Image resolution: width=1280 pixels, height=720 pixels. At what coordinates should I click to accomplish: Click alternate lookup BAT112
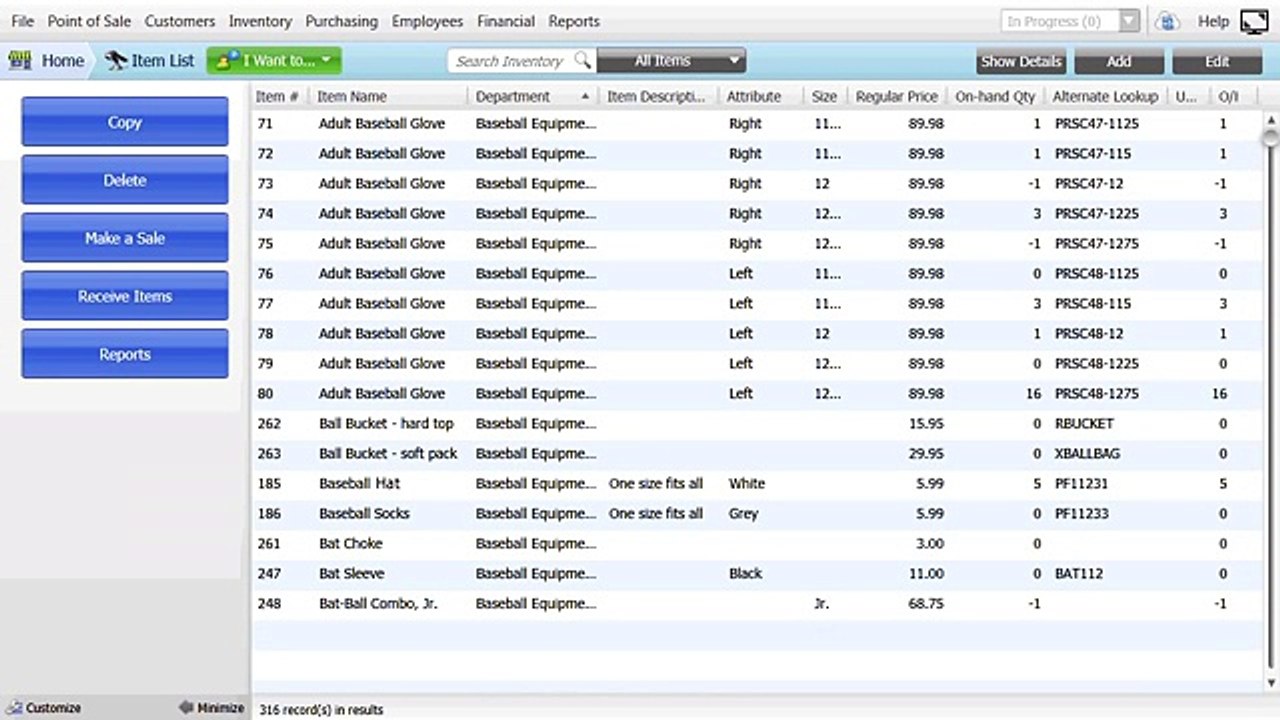1077,574
